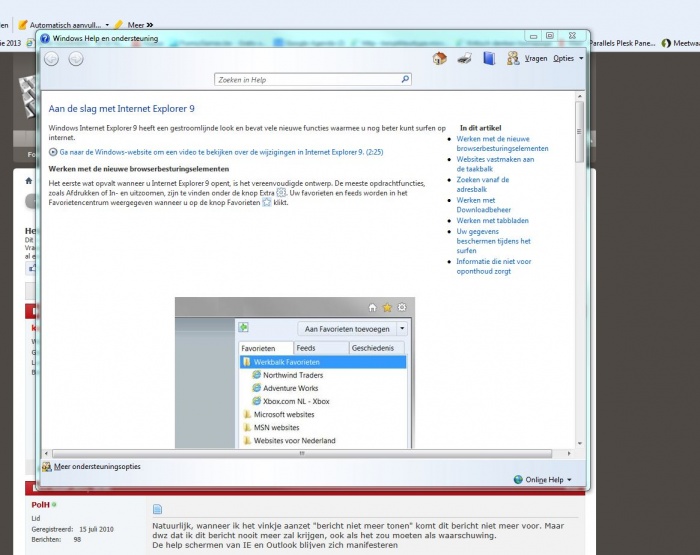Click the Meer ondersteuningsopties icon
The height and width of the screenshot is (555, 700).
[46, 467]
